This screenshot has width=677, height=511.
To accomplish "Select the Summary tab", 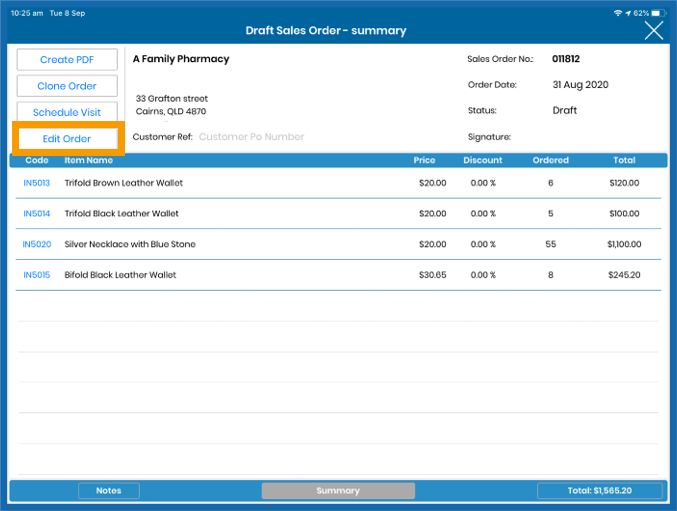I will pos(338,491).
